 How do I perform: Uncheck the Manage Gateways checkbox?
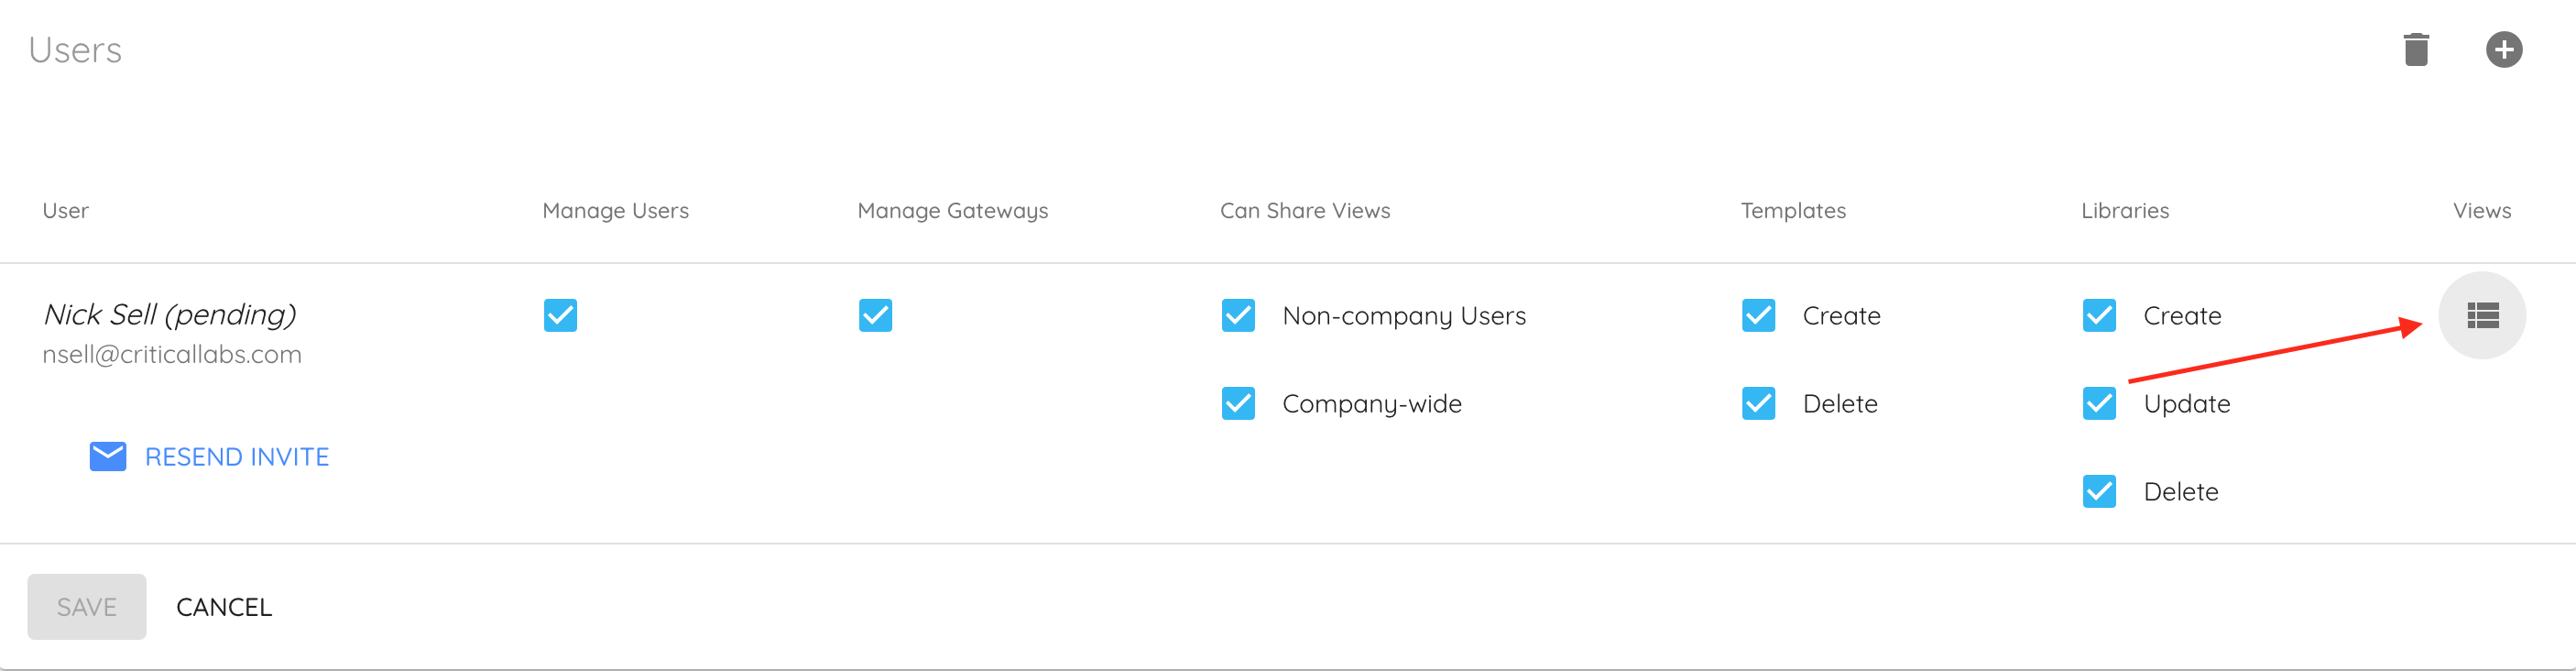[x=875, y=315]
